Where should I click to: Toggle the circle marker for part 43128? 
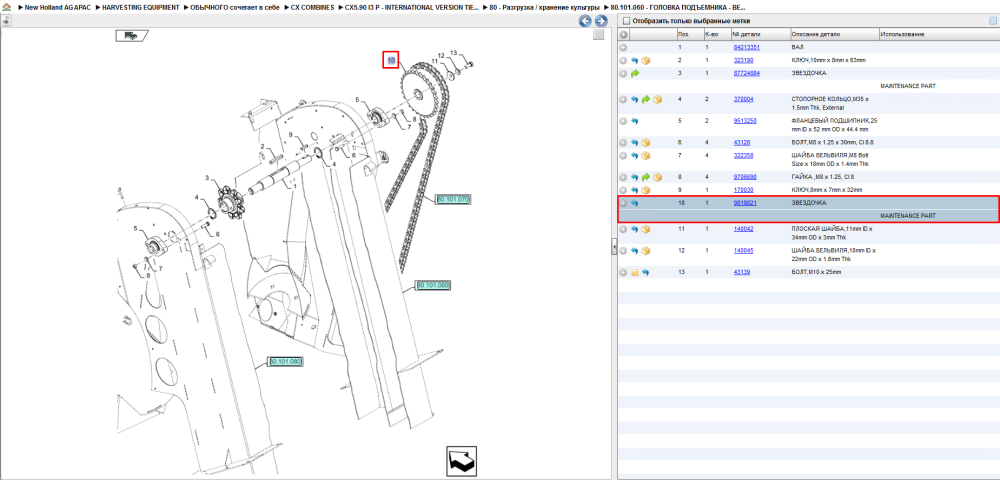click(x=624, y=143)
